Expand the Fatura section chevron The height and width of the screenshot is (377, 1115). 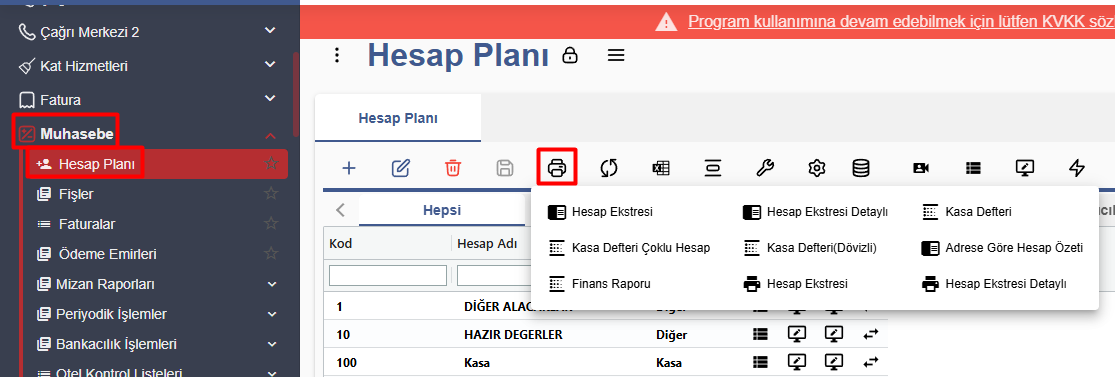270,99
